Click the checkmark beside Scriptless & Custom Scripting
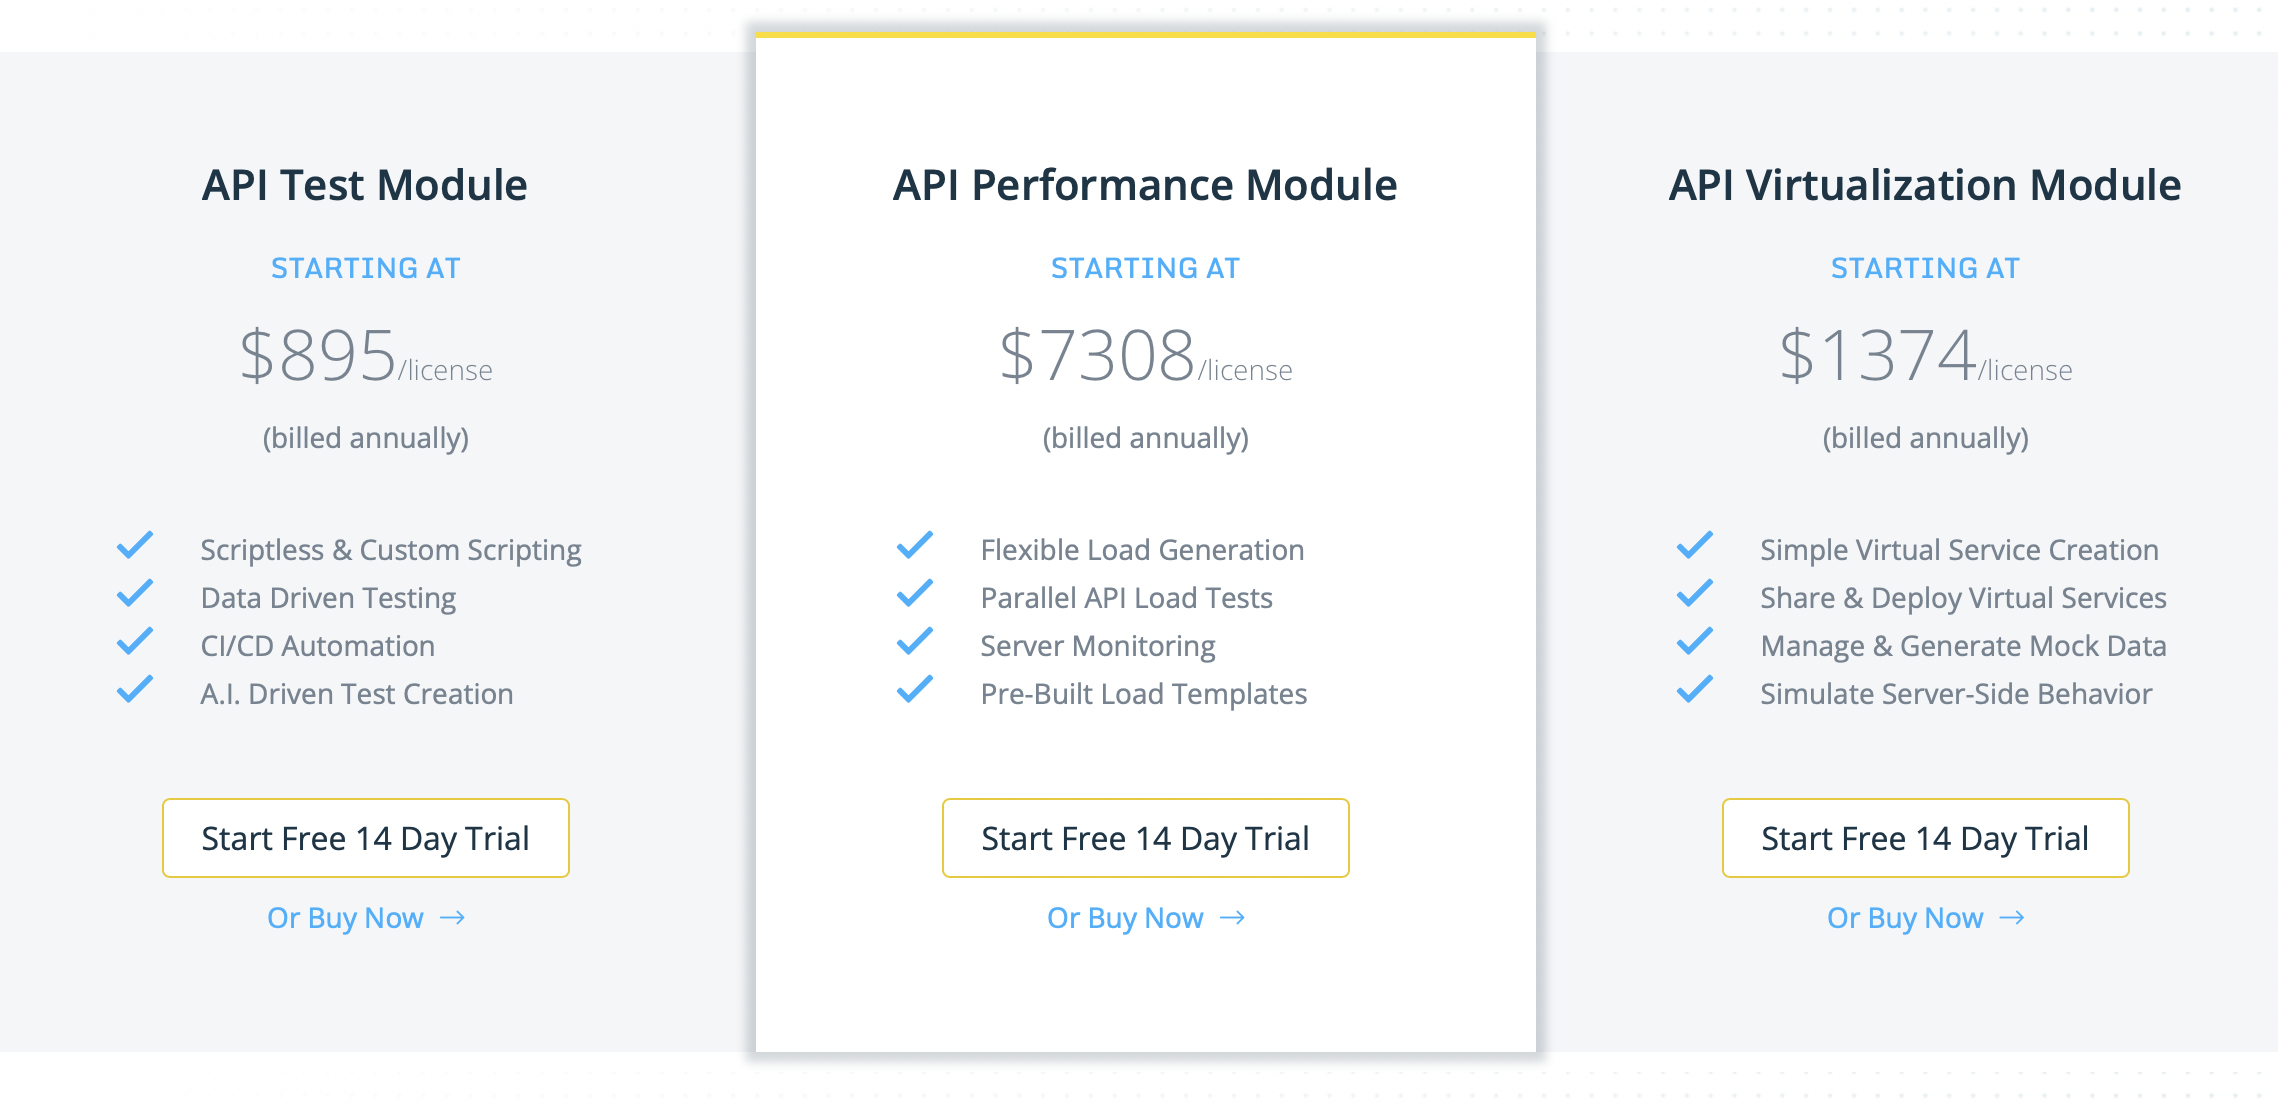Viewport: 2278px width, 1110px height. (x=136, y=546)
